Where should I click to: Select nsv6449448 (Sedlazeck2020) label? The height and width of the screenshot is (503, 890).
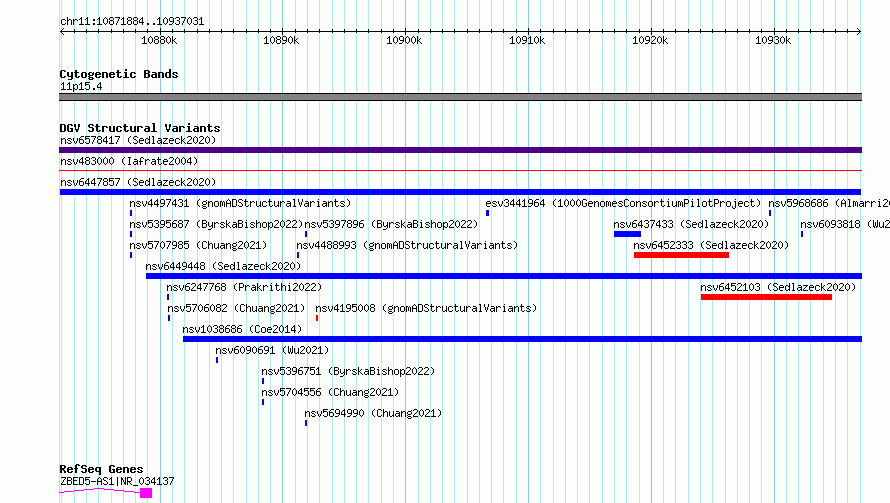click(x=223, y=266)
